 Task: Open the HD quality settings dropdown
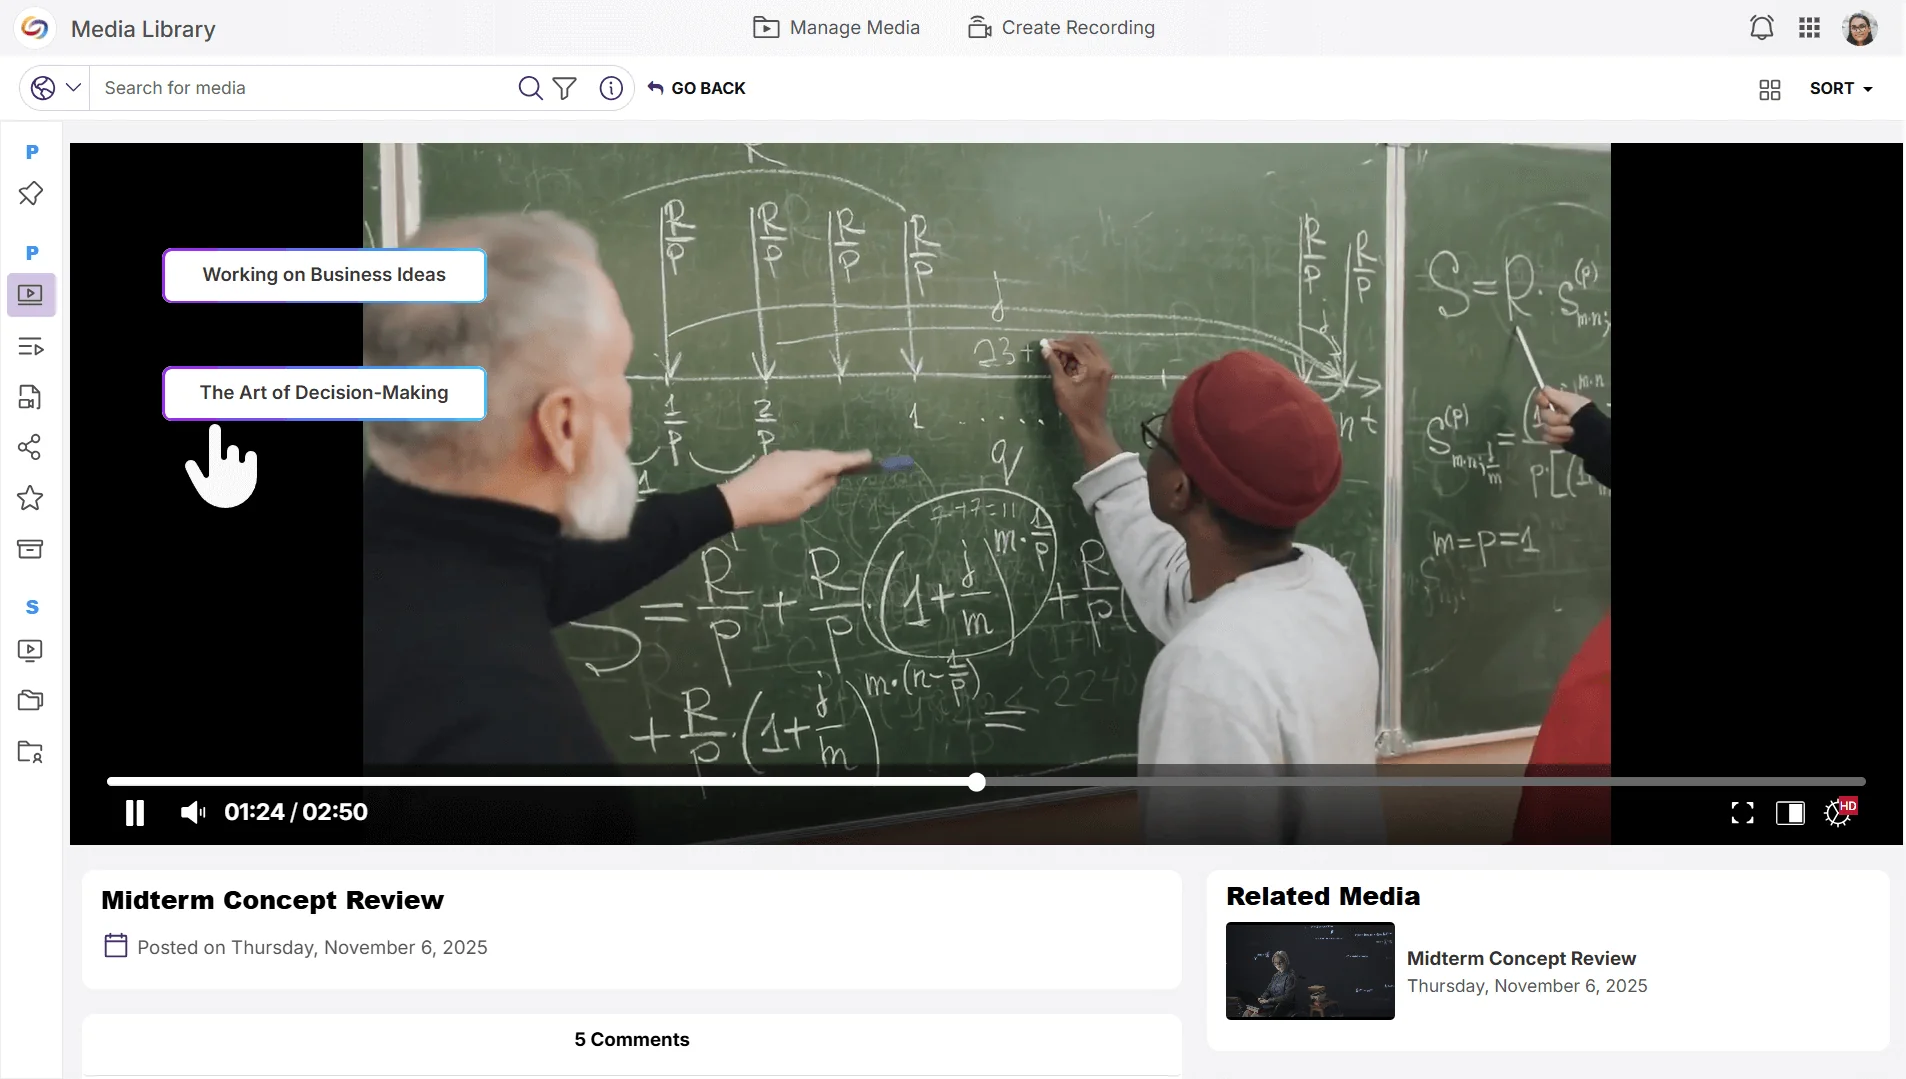(x=1840, y=813)
